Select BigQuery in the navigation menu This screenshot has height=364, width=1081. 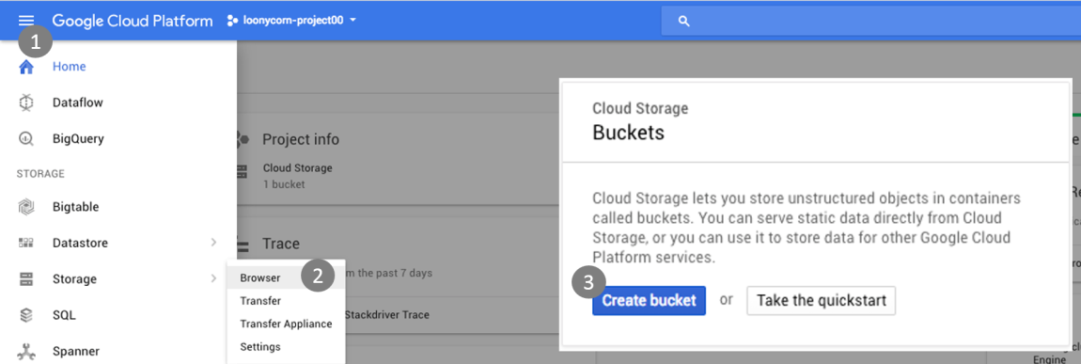78,139
